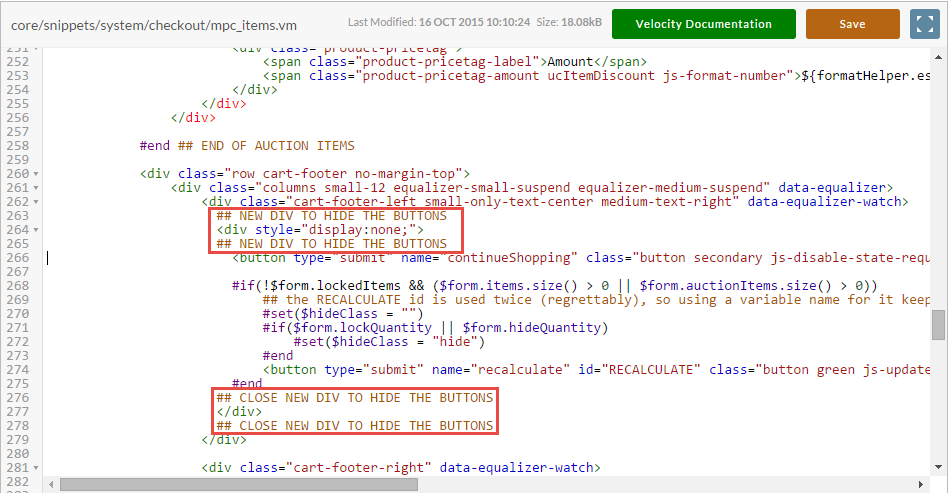Image resolution: width=949 pixels, height=493 pixels.
Task: Click the horizontal scrollbar thumb
Action: tap(239, 485)
